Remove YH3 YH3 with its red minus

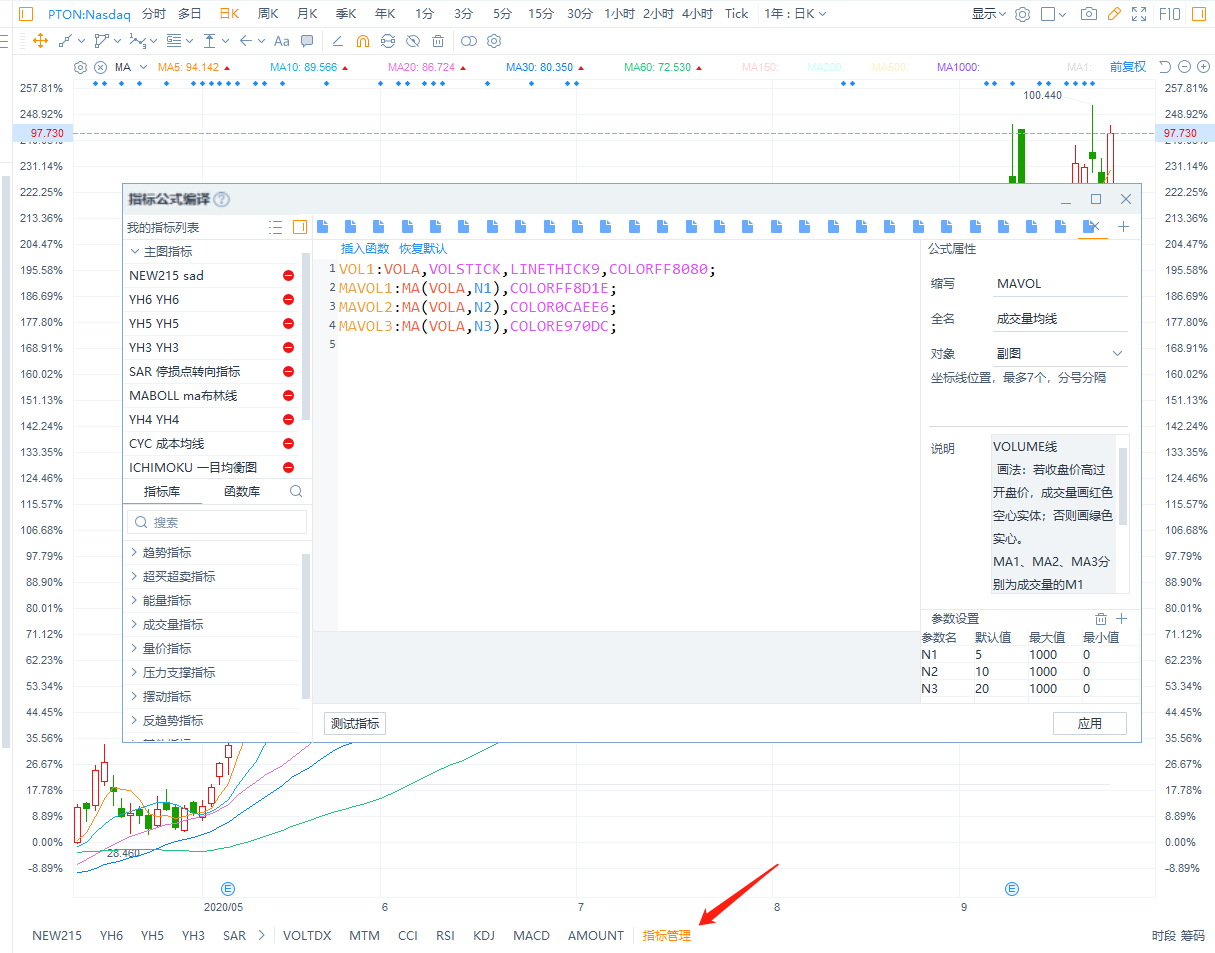coord(288,348)
